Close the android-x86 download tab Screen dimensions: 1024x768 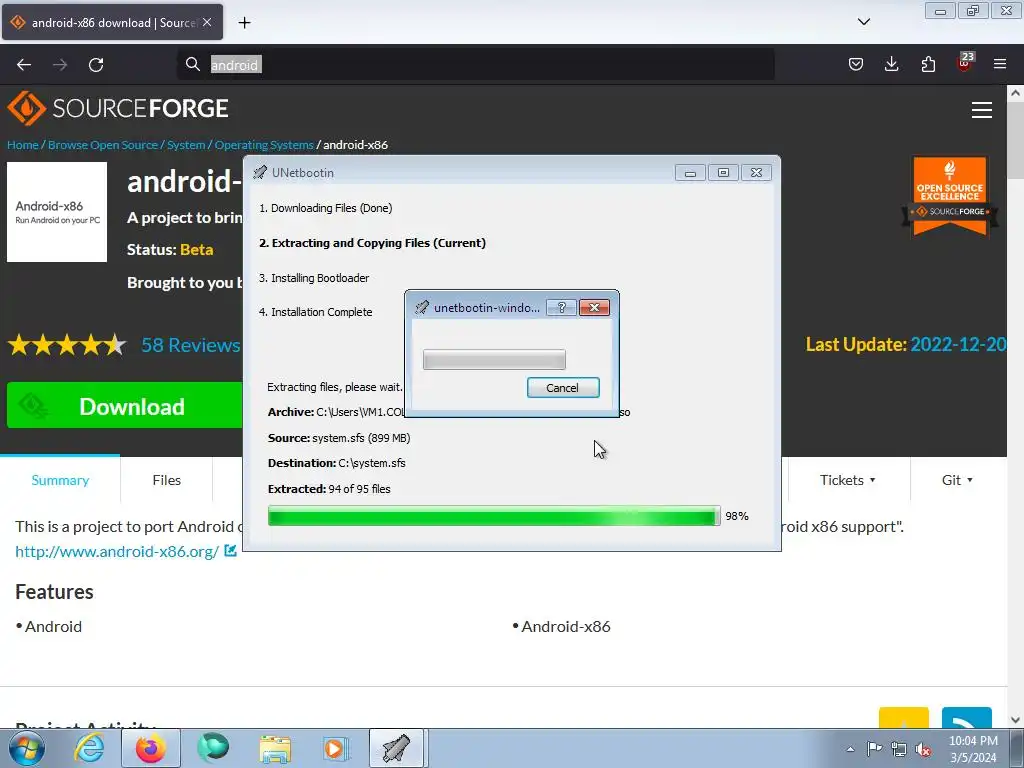[x=207, y=22]
